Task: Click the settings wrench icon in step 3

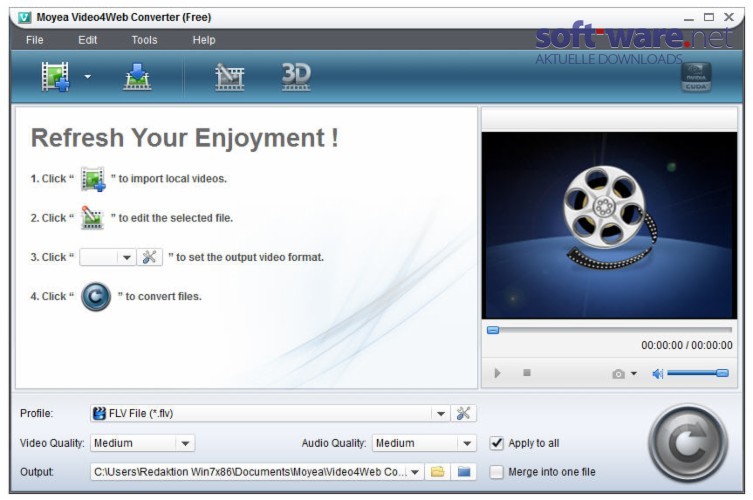Action: (149, 257)
